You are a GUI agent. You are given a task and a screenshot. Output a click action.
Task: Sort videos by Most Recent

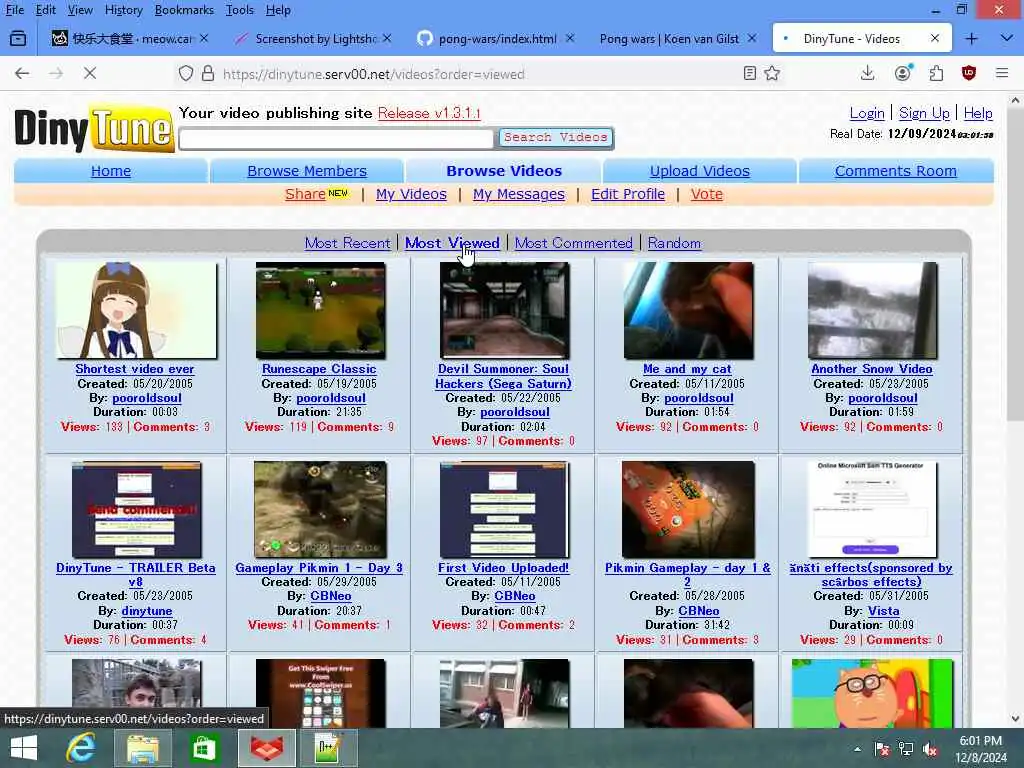tap(347, 243)
